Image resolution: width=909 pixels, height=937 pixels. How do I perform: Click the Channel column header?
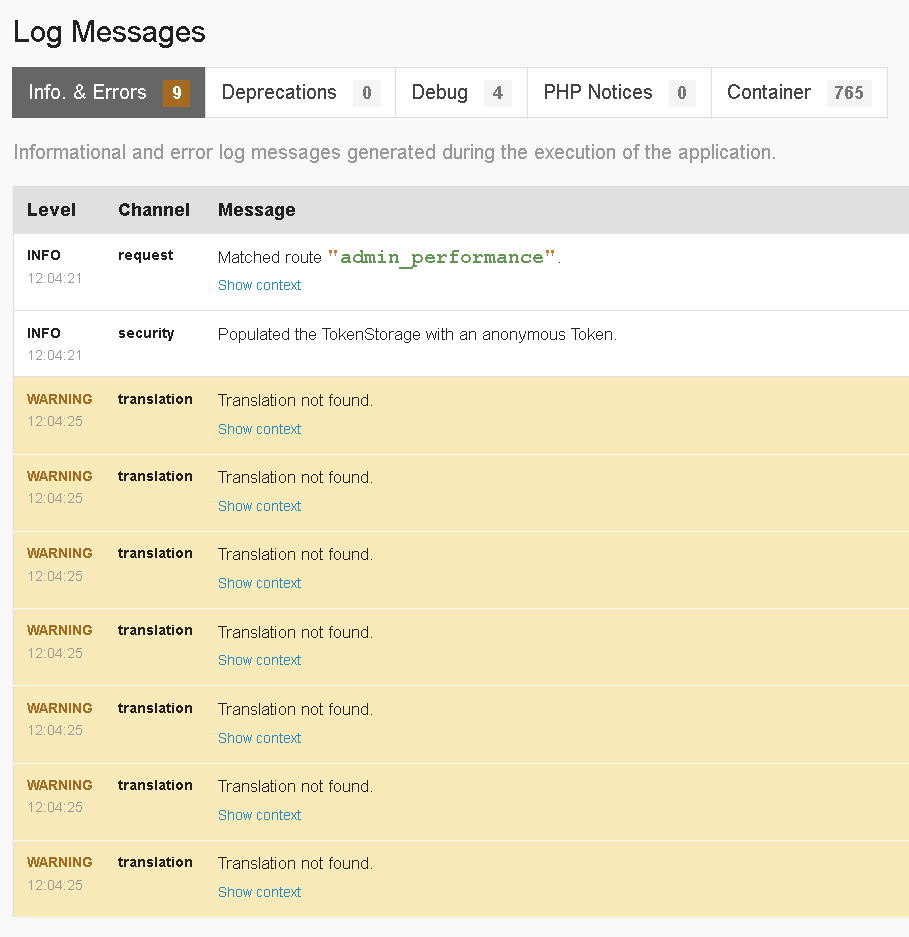[x=154, y=210]
